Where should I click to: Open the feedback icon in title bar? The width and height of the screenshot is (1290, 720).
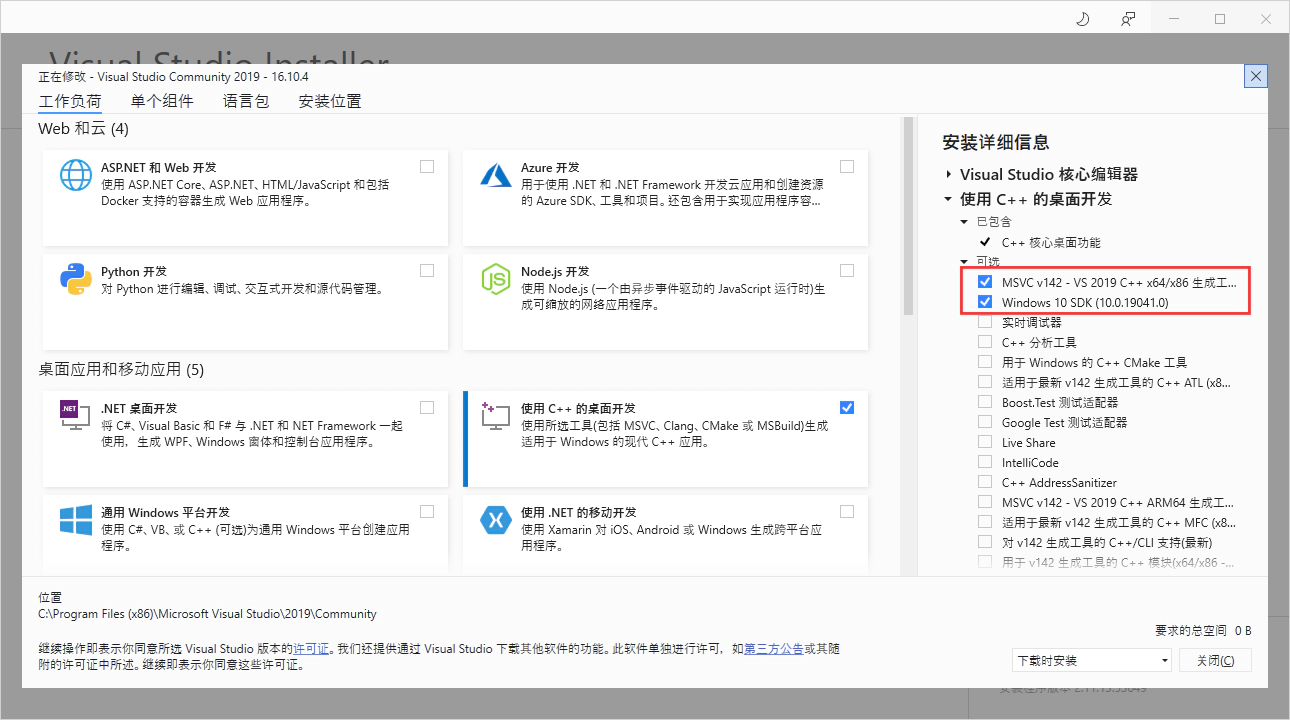[1128, 19]
